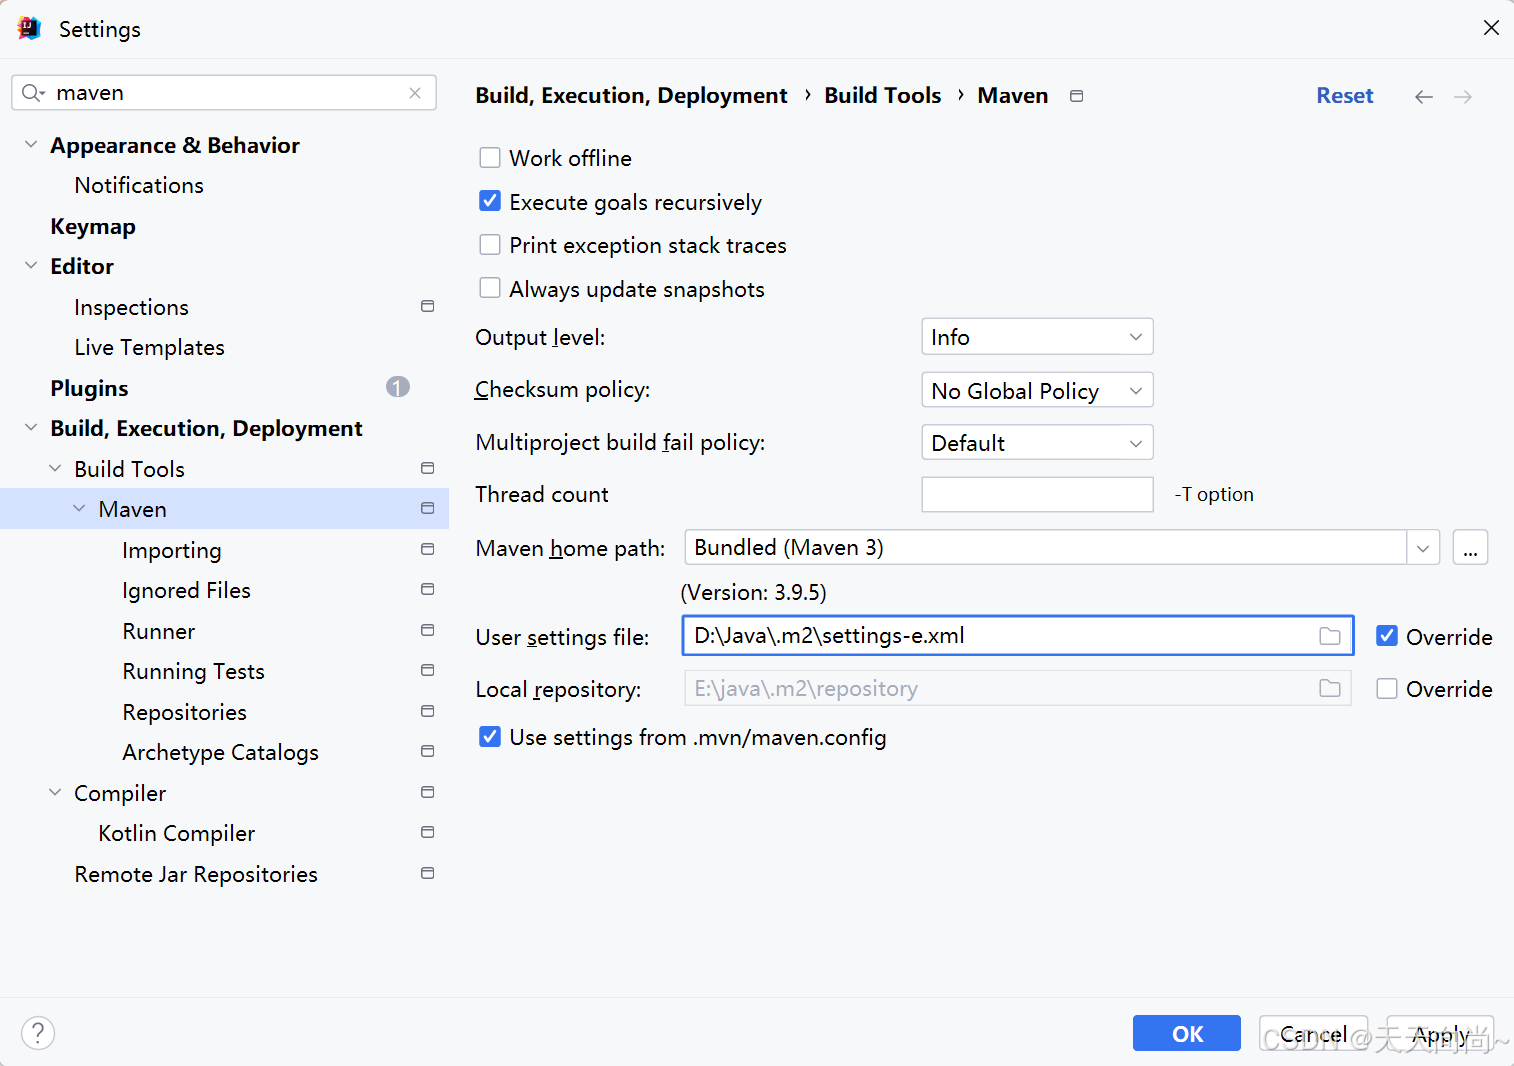
Task: Click the project settings icon next to Inspections
Action: (428, 307)
